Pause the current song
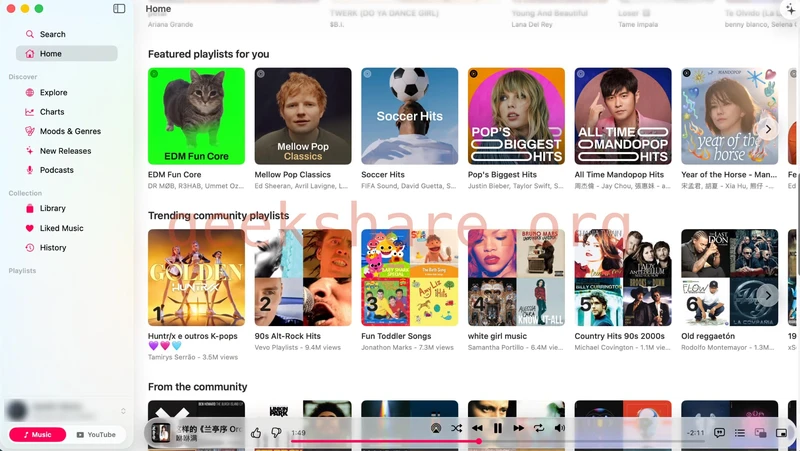This screenshot has width=800, height=451. click(498, 429)
